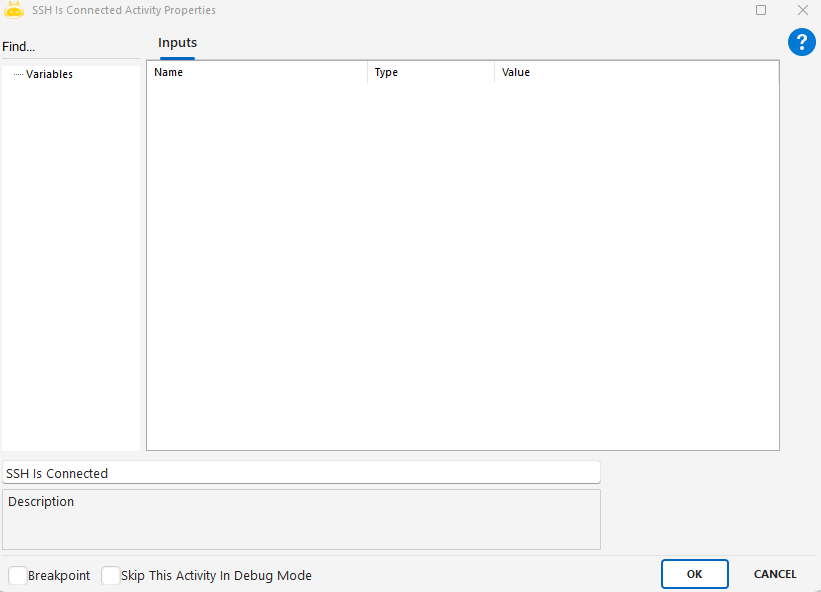
Task: Focus the SSH Is Connected name field
Action: pos(300,473)
